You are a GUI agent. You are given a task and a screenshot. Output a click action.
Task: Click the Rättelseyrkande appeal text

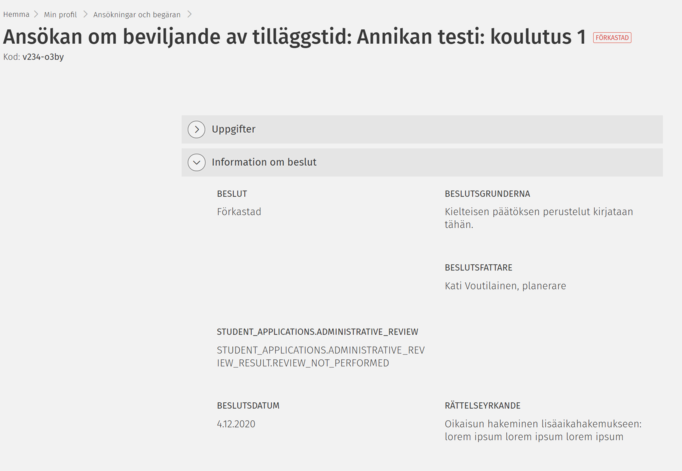[x=542, y=430]
